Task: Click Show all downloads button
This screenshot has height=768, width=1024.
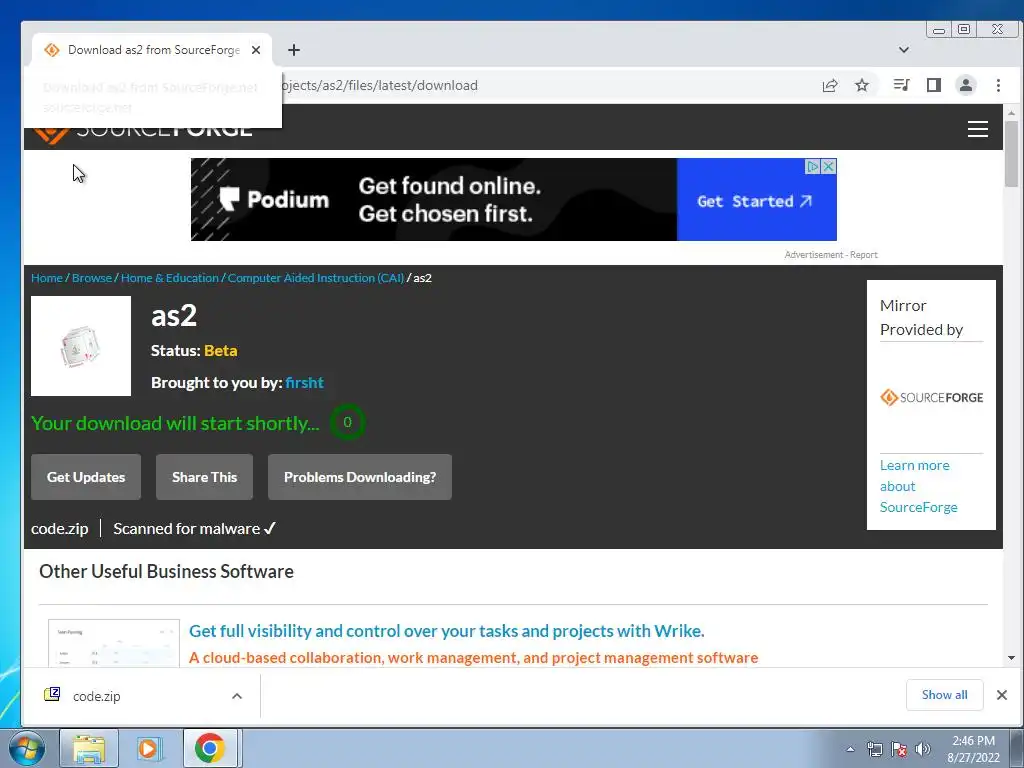Action: (944, 695)
